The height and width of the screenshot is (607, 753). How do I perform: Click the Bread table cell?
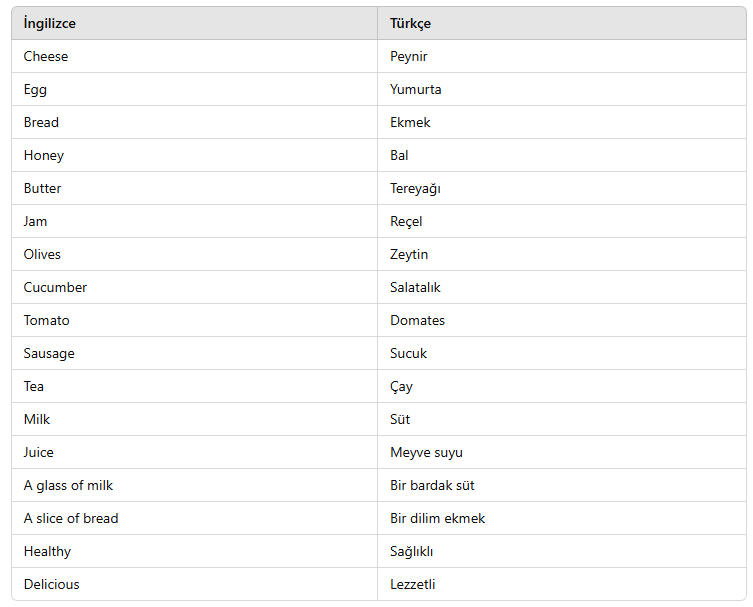tap(194, 122)
